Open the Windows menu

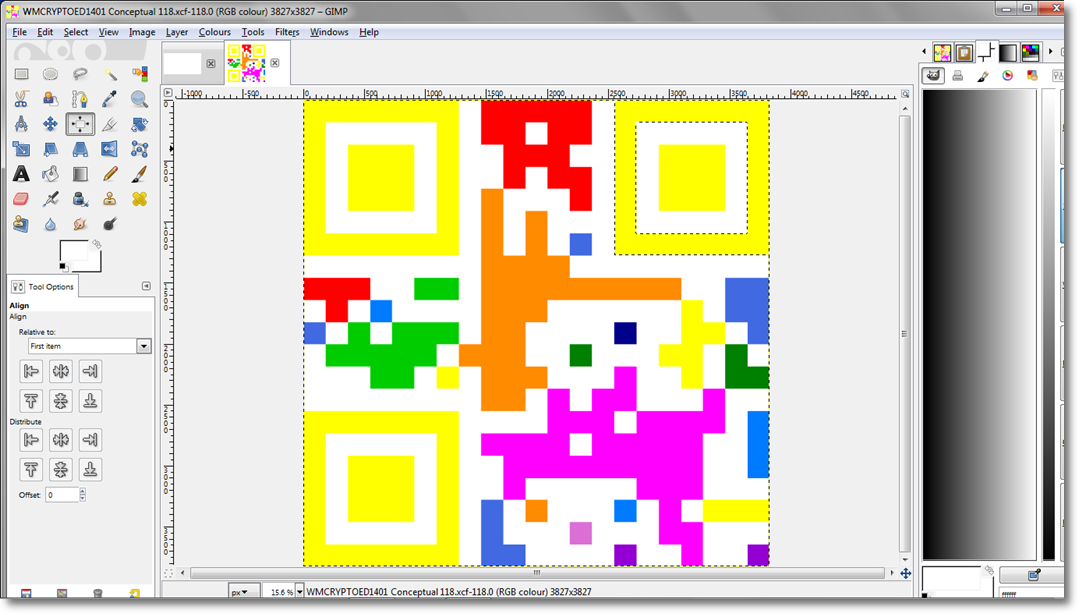click(329, 32)
